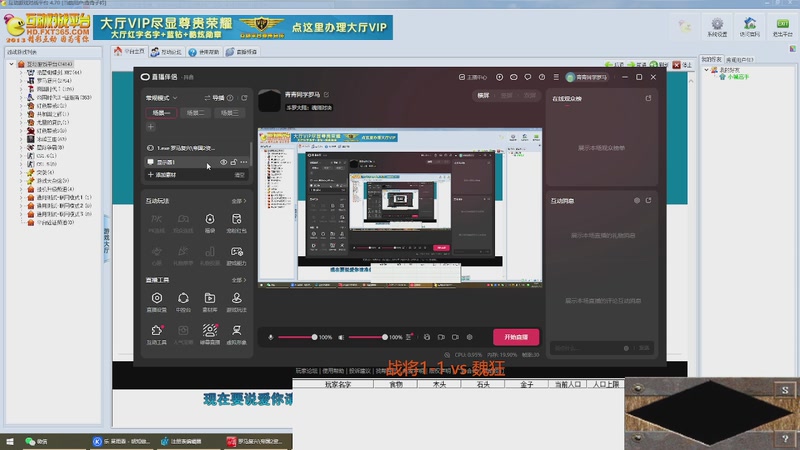Open the first tab with the home icon in the platform tab bar
This screenshot has height=450, width=800.
click(x=130, y=52)
